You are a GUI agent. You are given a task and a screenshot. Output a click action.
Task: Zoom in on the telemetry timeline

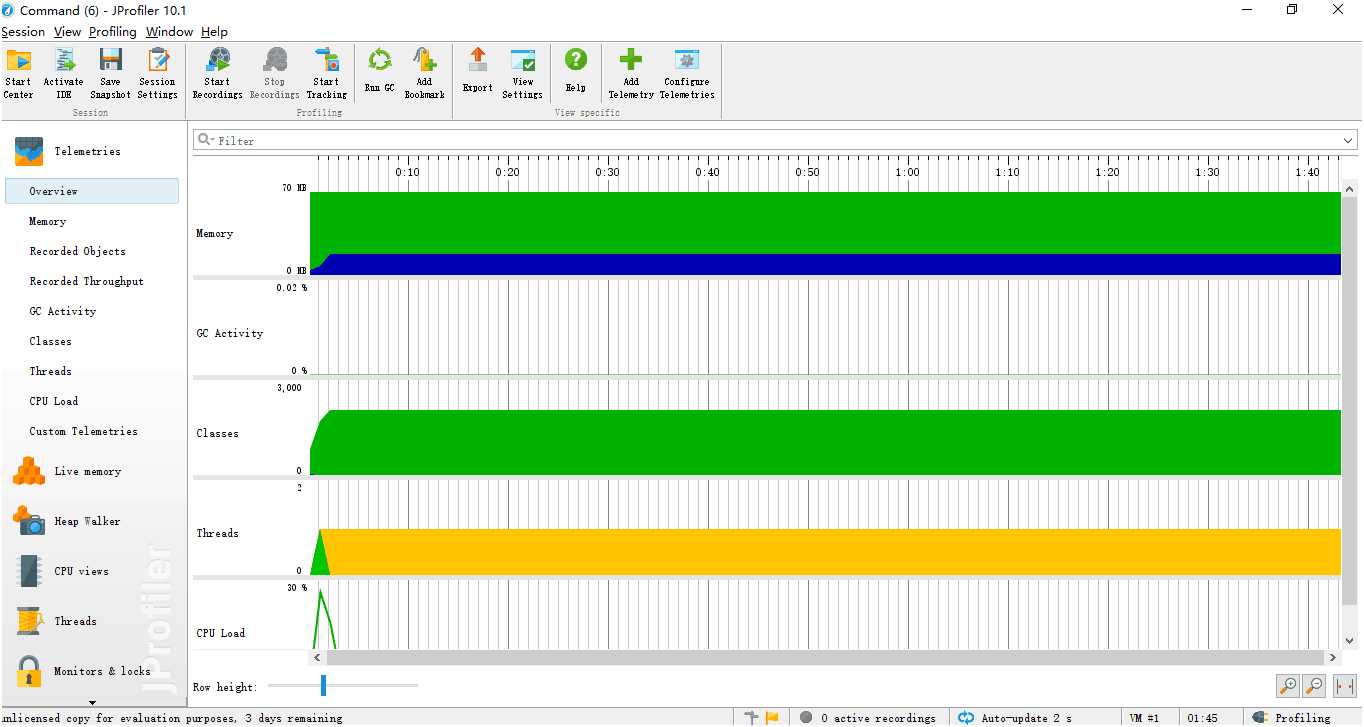1288,686
